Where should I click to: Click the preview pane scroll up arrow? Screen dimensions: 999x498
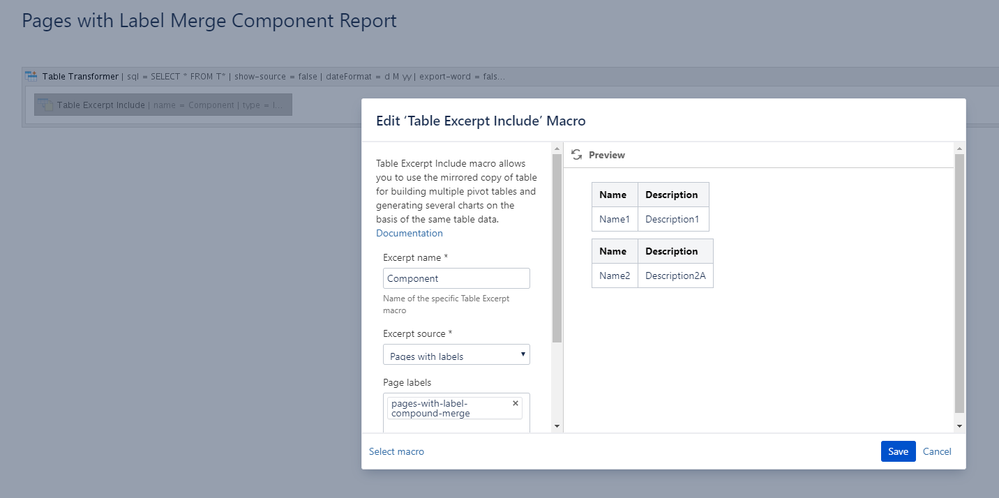959,148
